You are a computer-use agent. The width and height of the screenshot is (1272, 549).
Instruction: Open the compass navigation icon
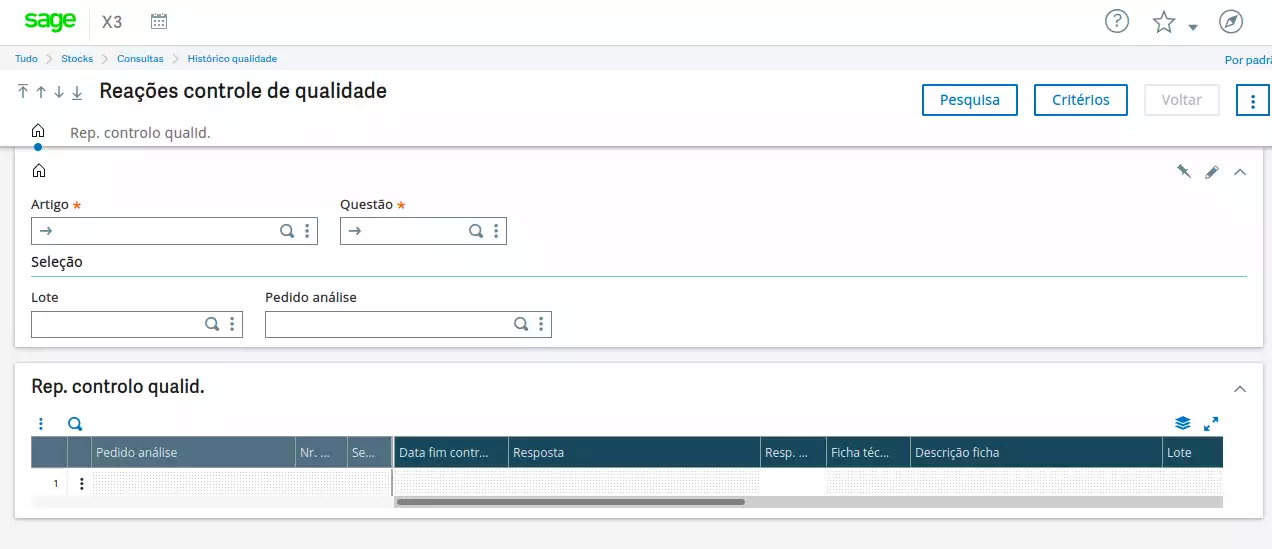click(x=1231, y=21)
